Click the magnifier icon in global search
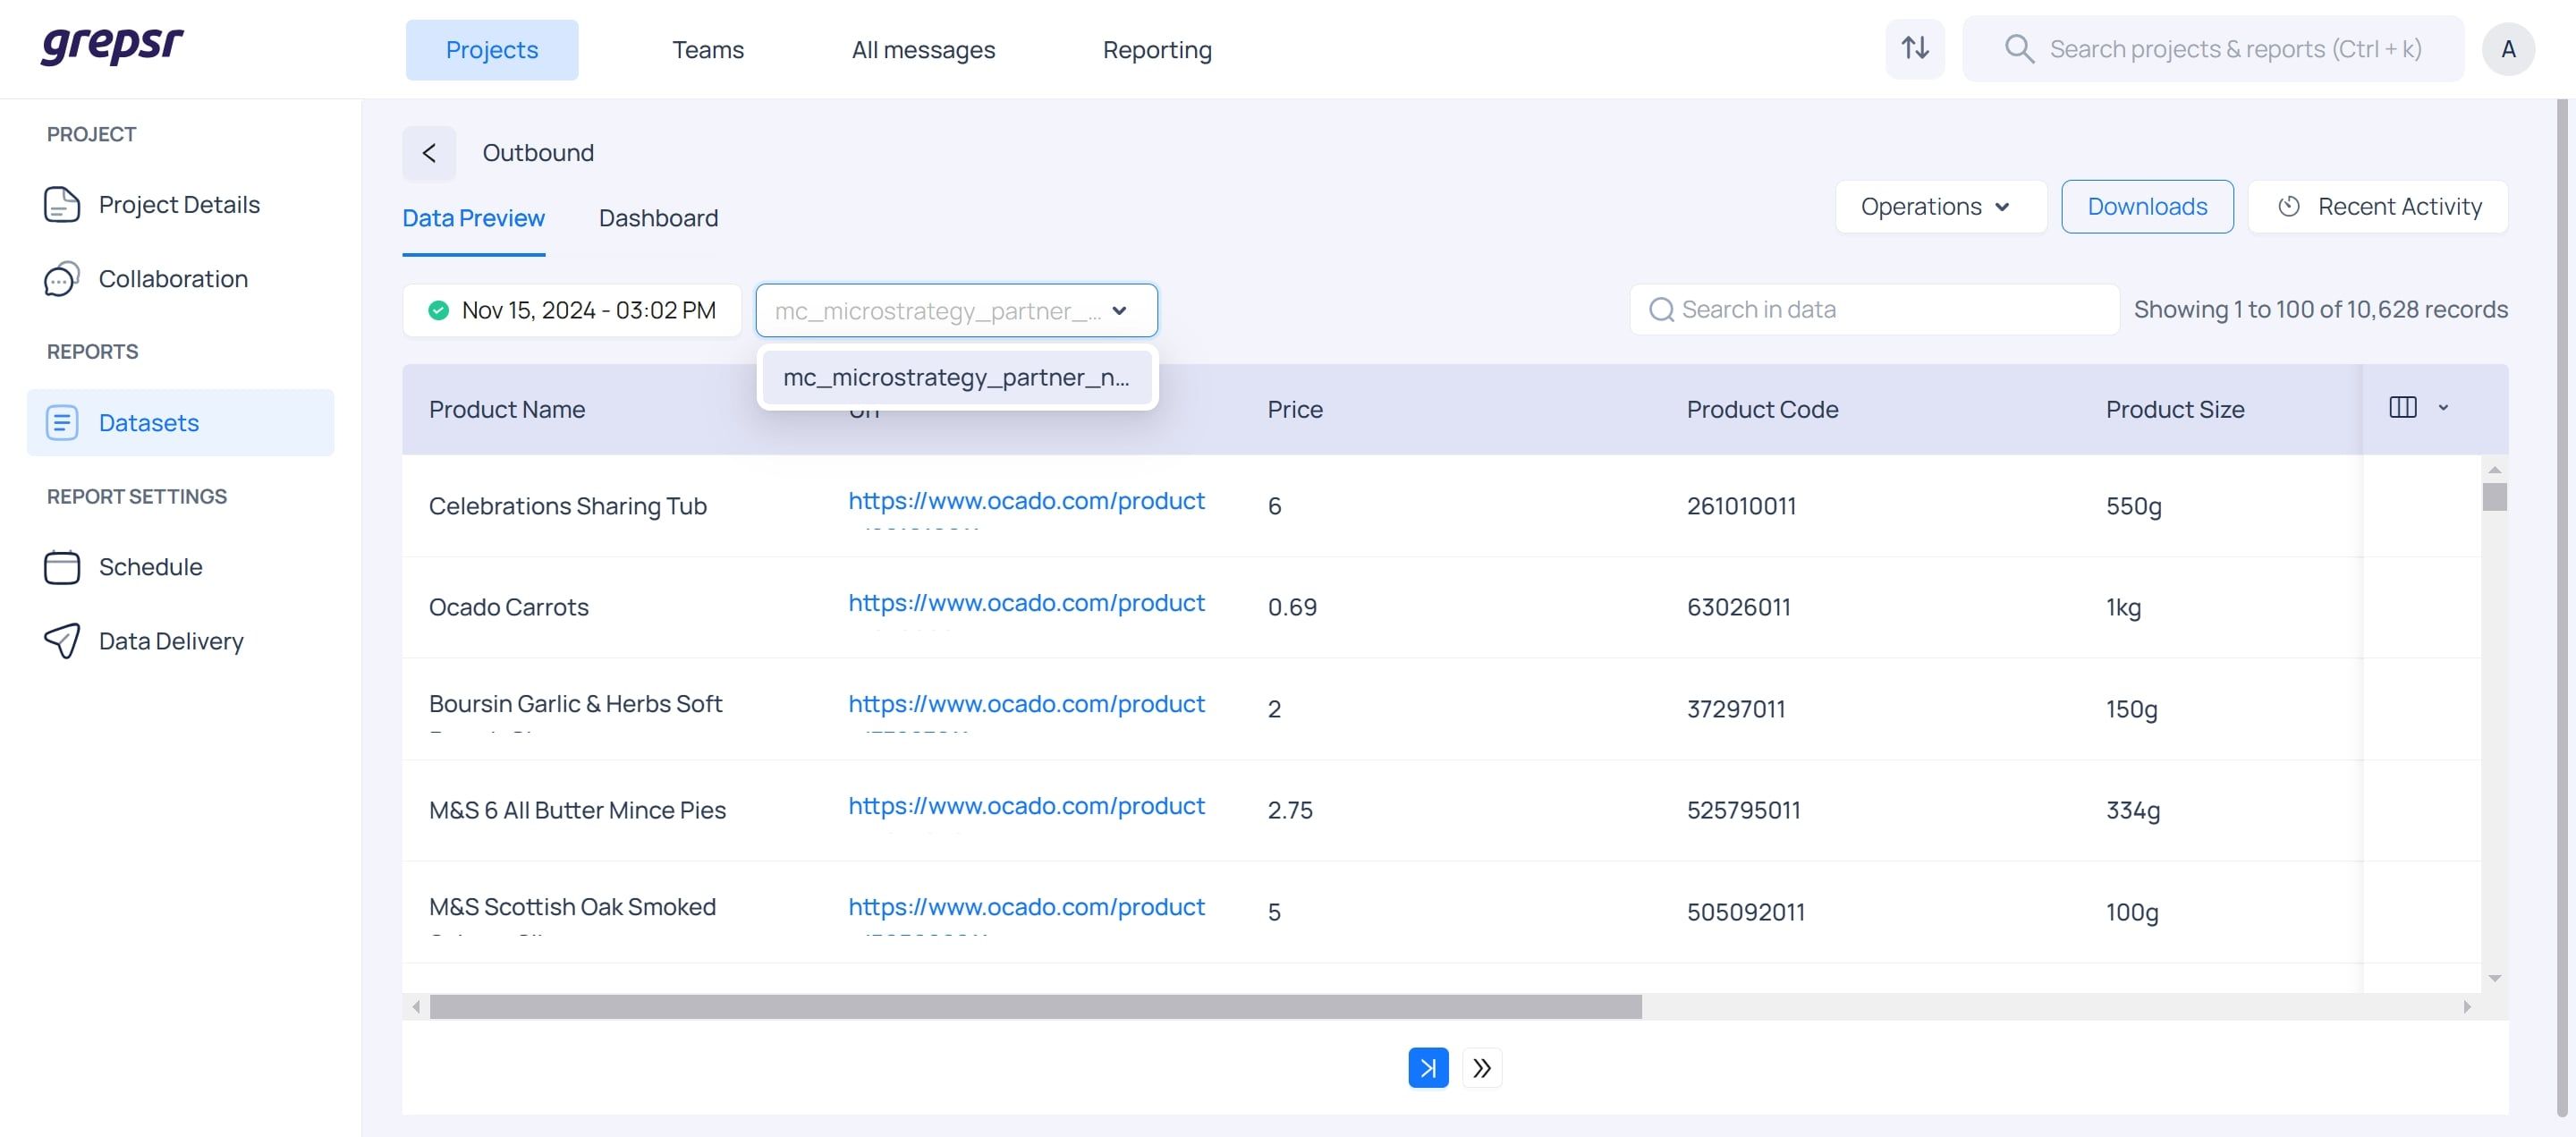This screenshot has height=1137, width=2576. 2019,49
